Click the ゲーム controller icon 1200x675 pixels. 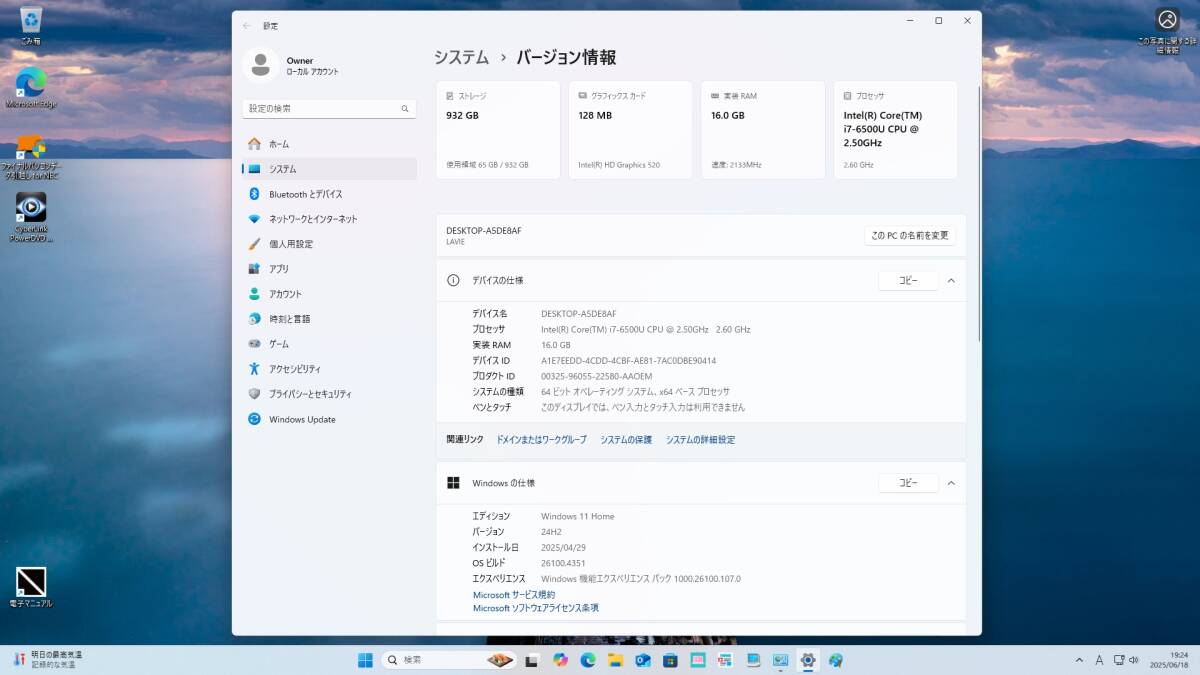point(254,344)
